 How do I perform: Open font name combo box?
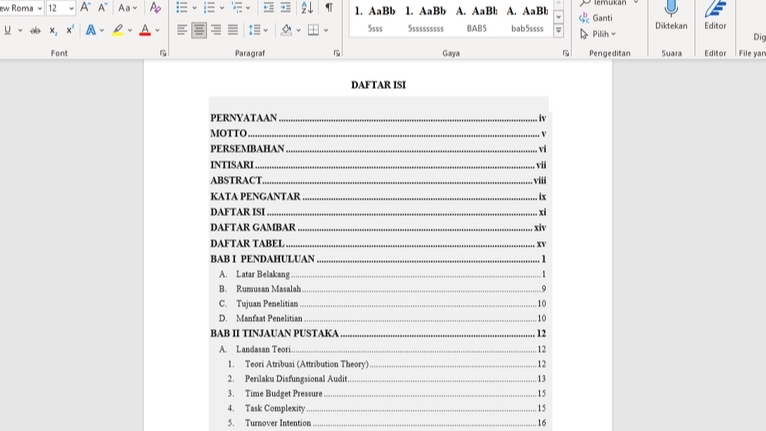pos(21,8)
